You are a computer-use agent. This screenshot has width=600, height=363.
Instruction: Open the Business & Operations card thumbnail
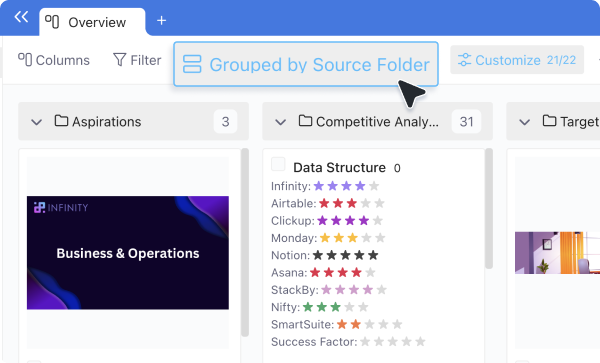click(x=128, y=252)
